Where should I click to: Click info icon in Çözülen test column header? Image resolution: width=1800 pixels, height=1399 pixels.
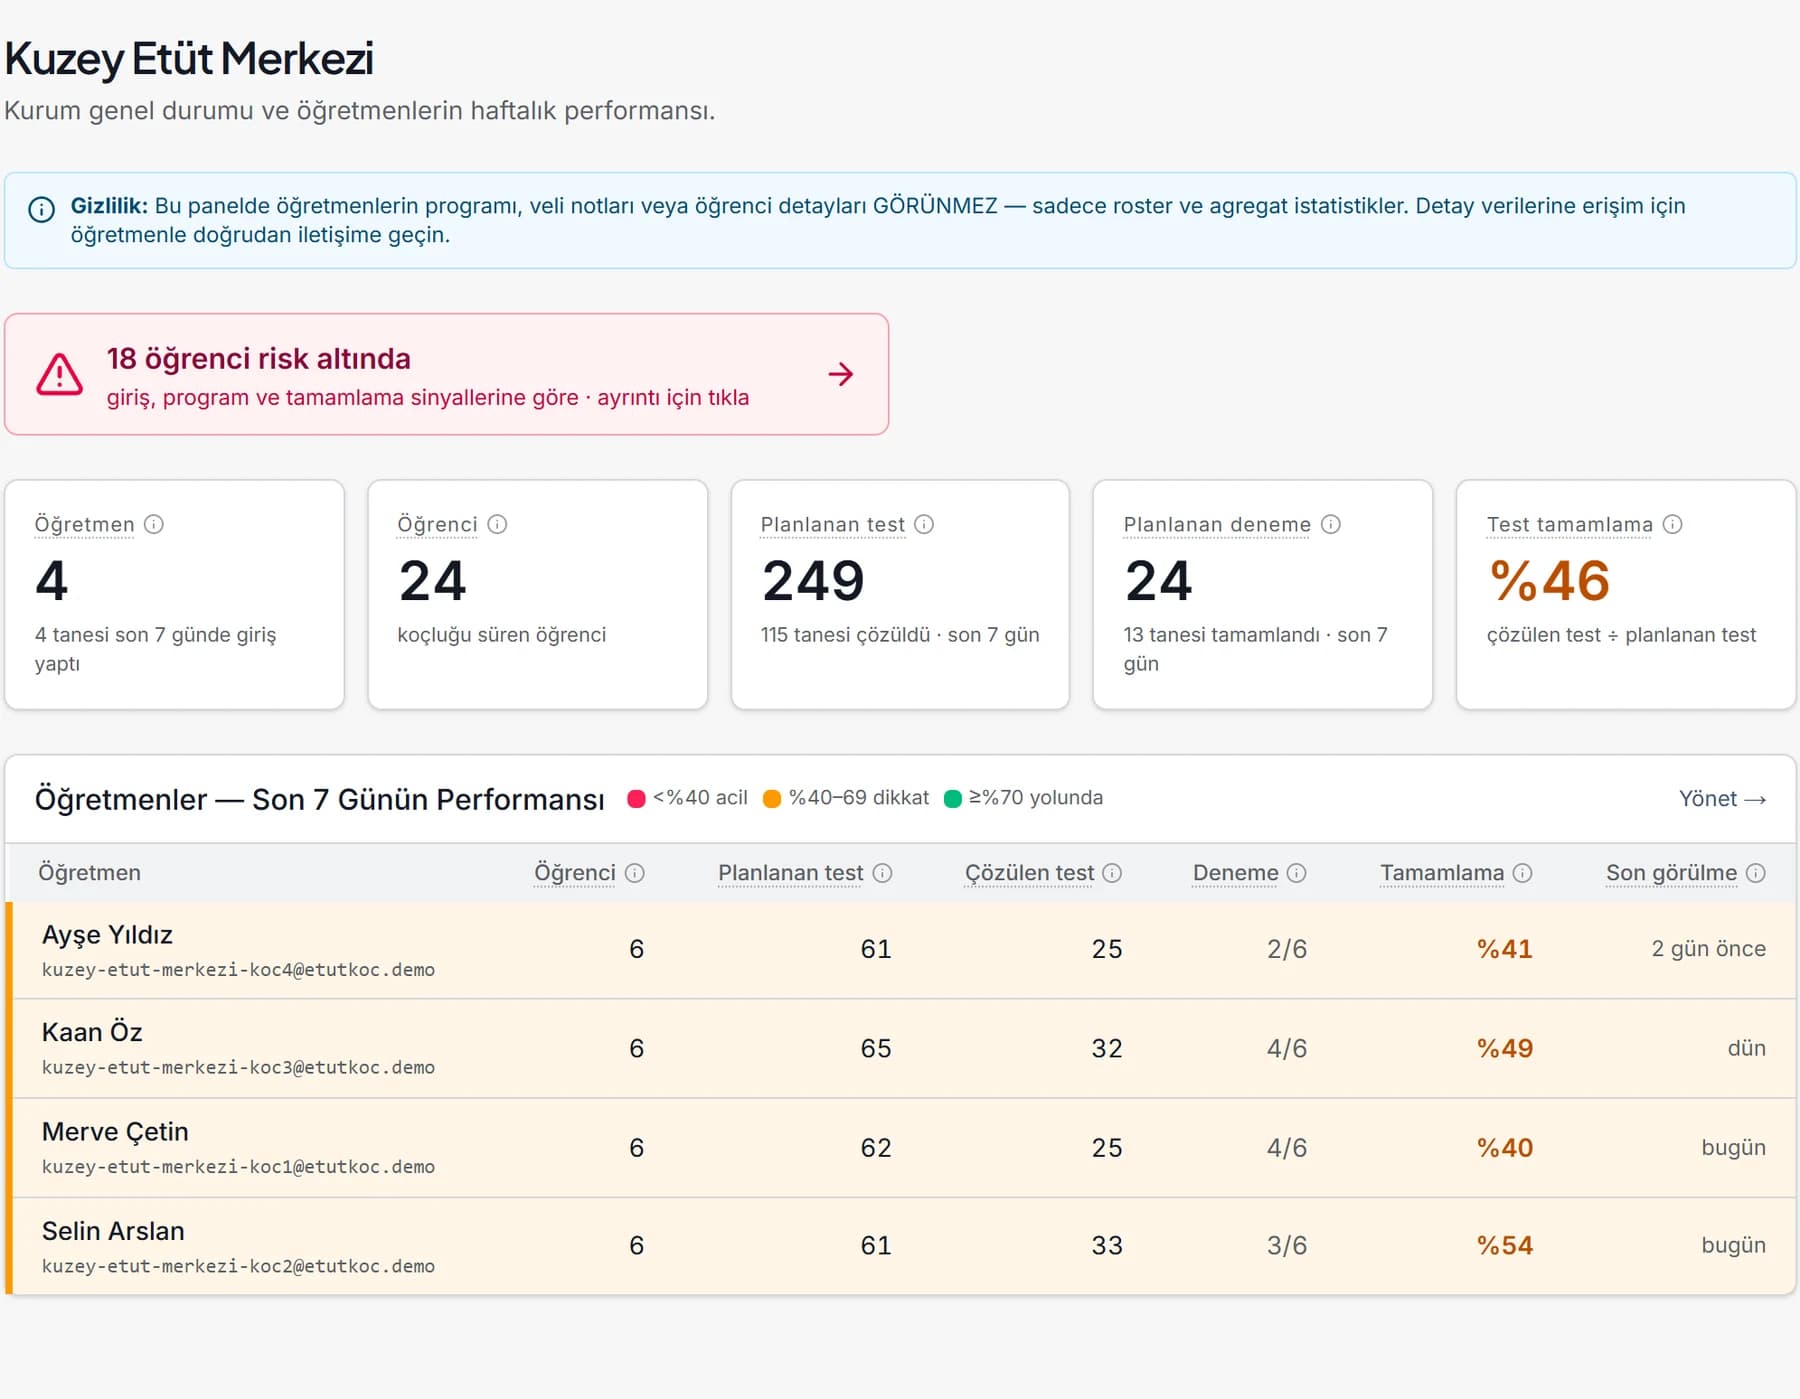pos(1112,873)
